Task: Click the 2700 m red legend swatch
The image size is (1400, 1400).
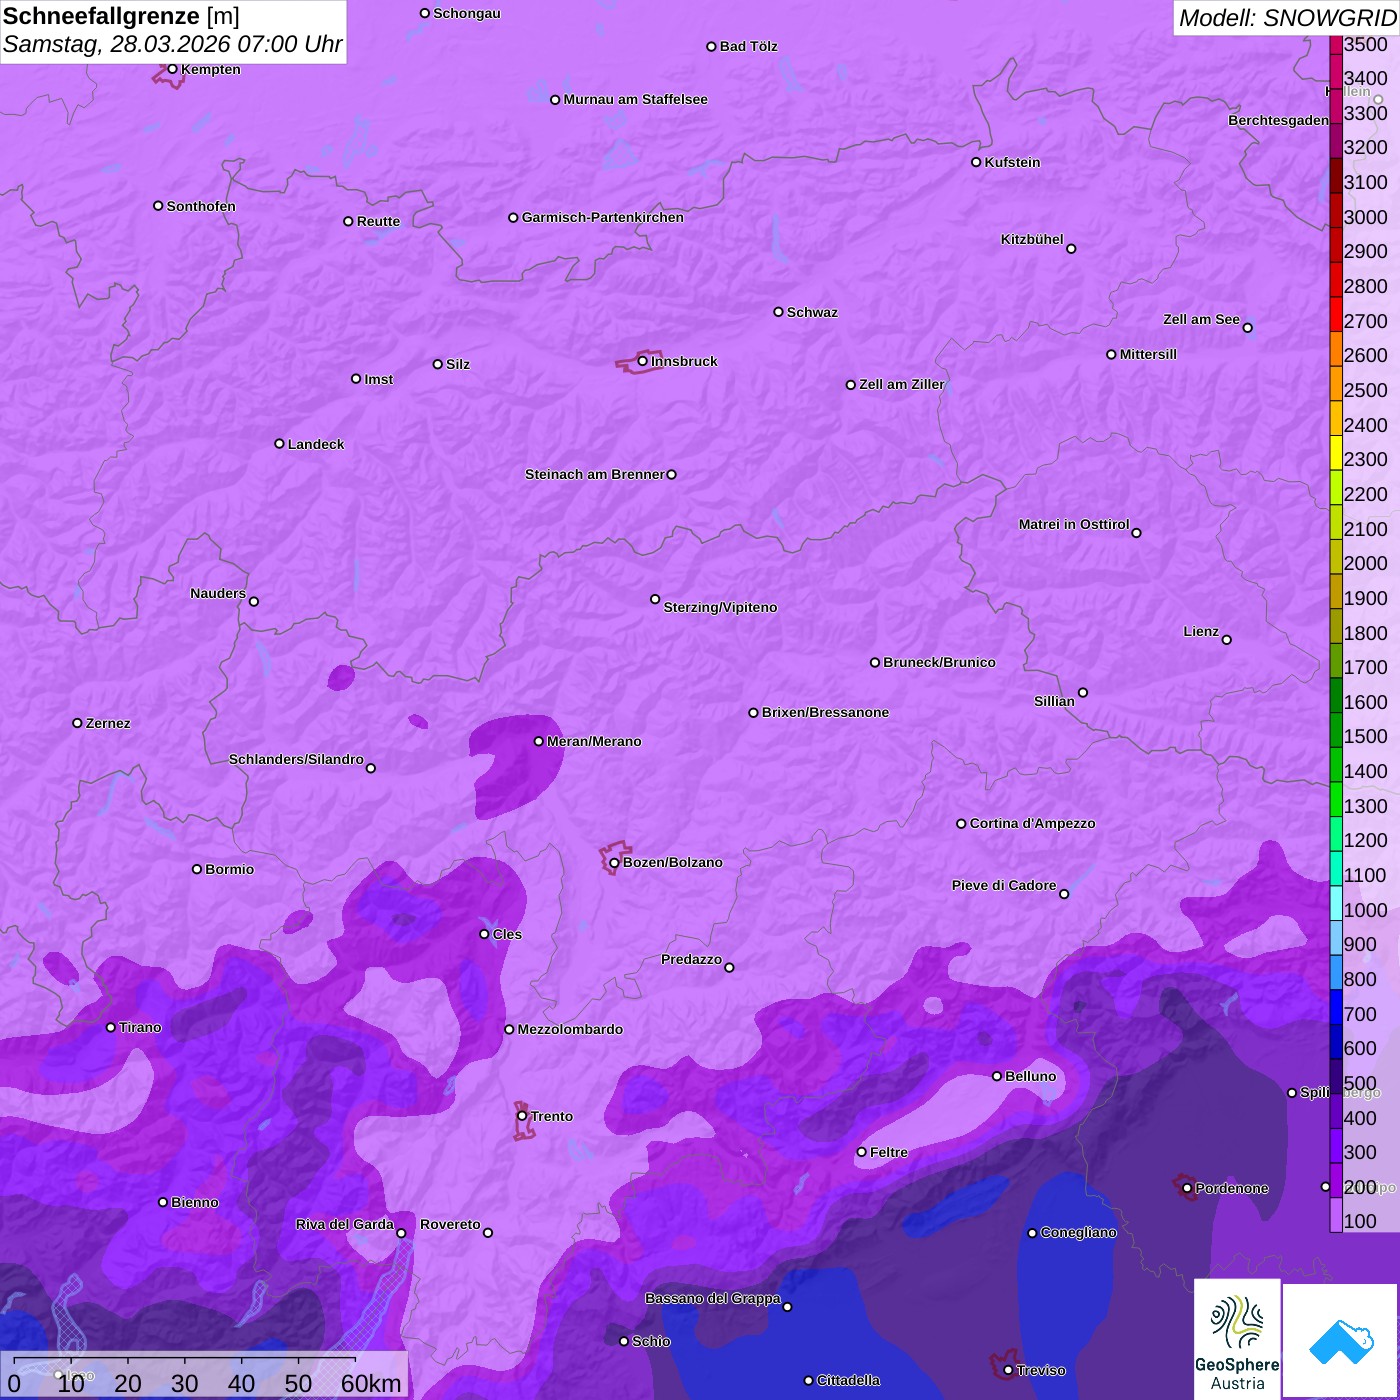Action: (1336, 314)
